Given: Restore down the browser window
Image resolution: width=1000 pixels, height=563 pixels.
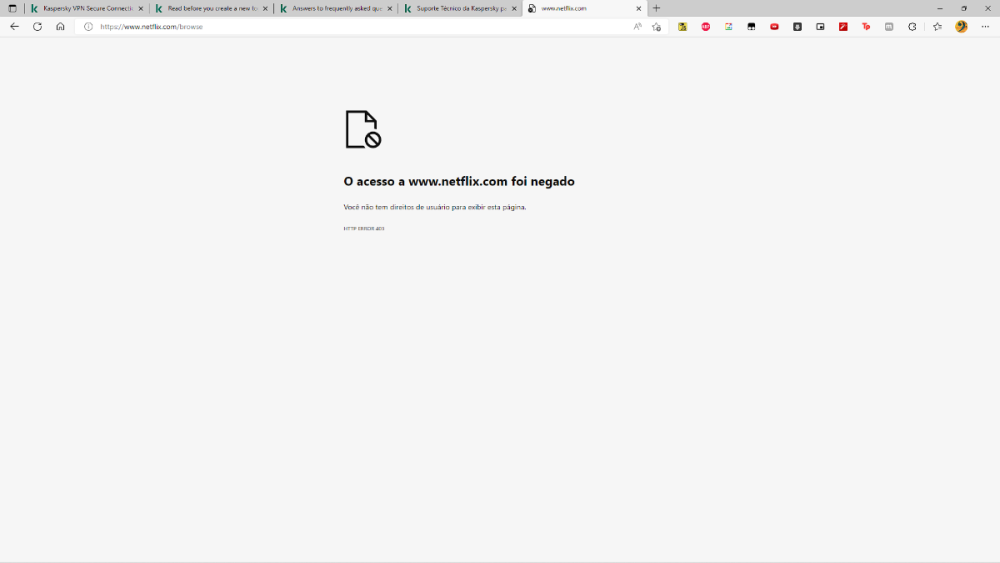Looking at the screenshot, I should coord(964,8).
